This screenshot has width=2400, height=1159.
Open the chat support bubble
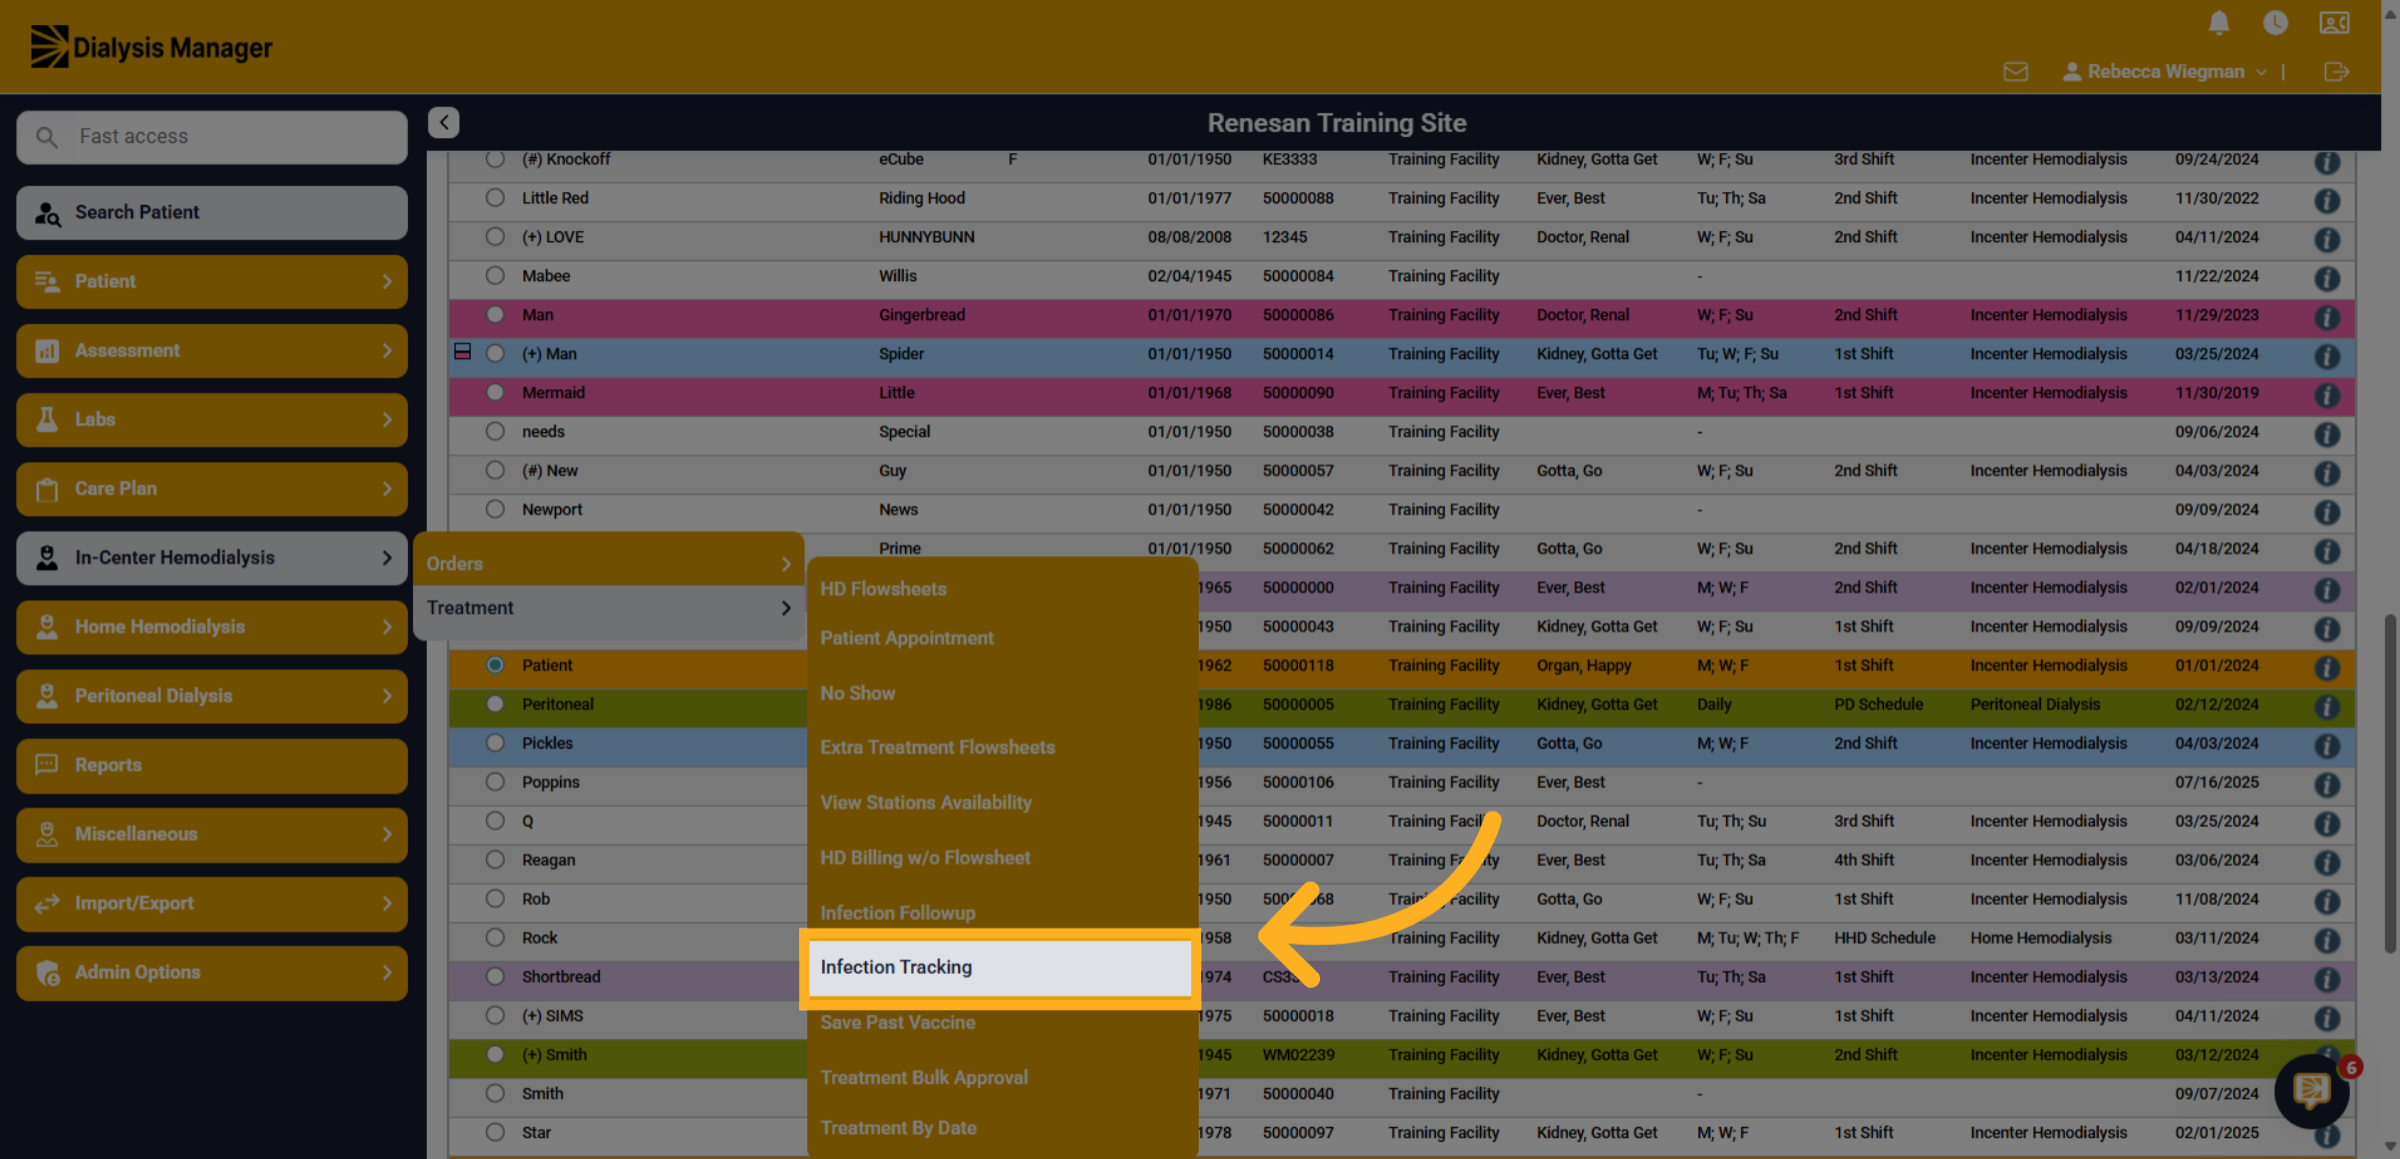point(2312,1090)
